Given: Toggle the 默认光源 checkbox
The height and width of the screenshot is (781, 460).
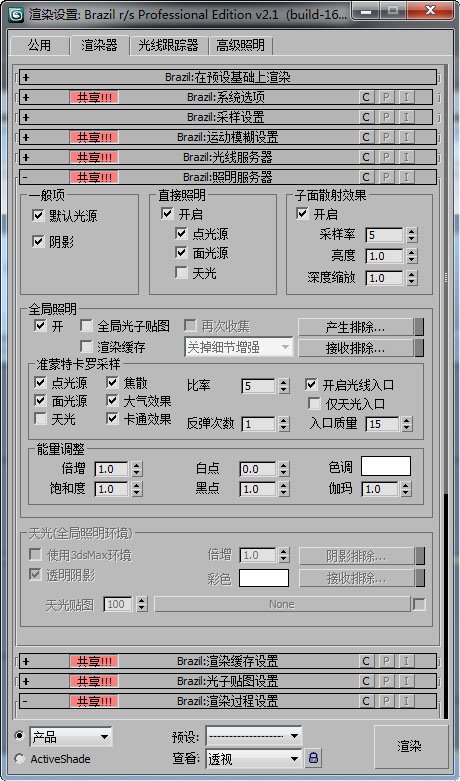Looking at the screenshot, I should pyautogui.click(x=38, y=216).
